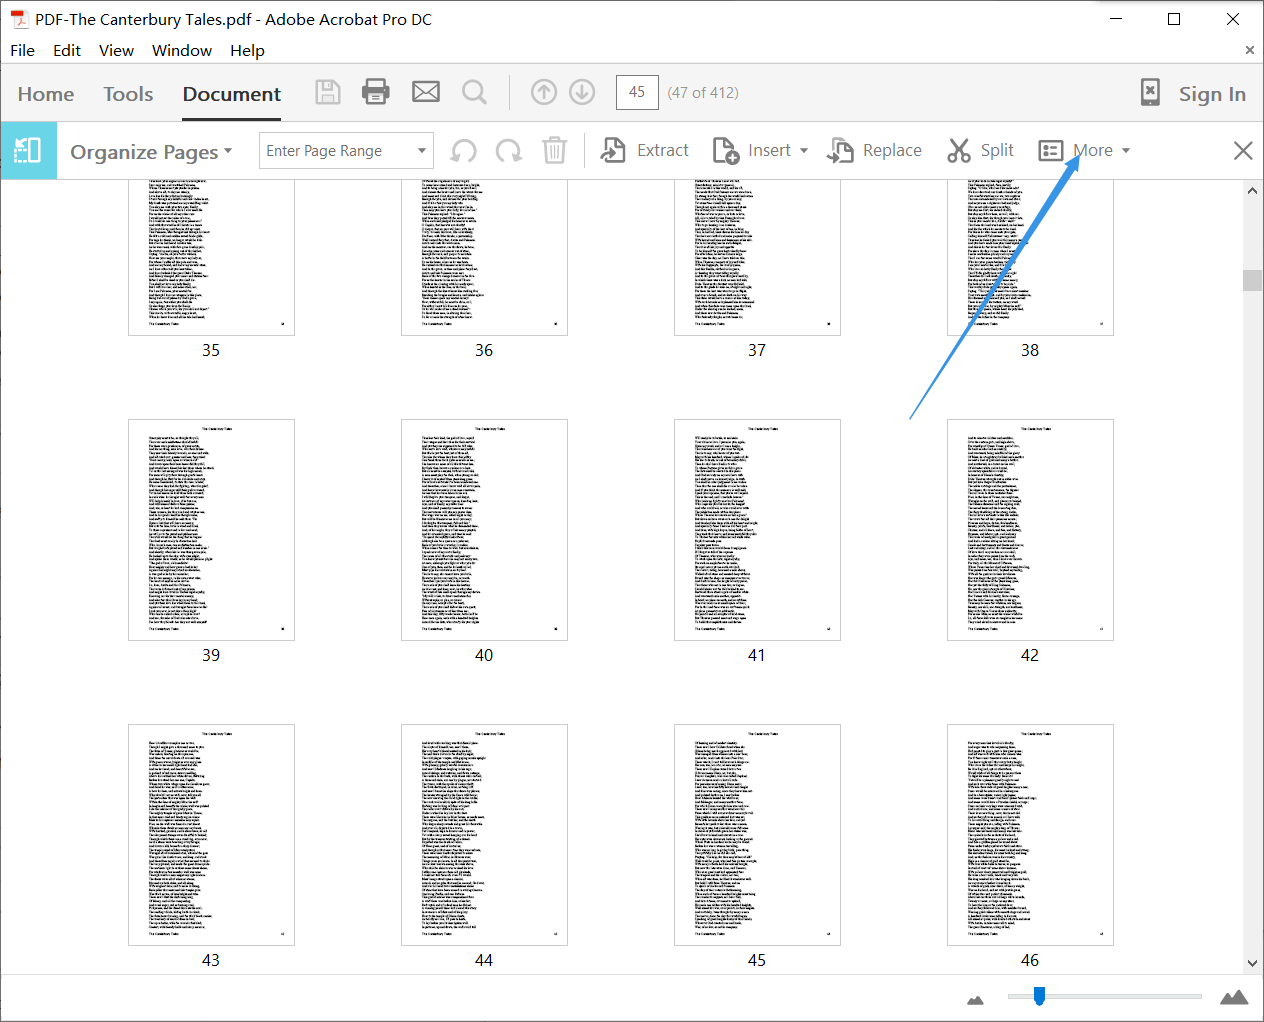Go to next page with down arrow
The image size is (1264, 1022).
pyautogui.click(x=582, y=92)
